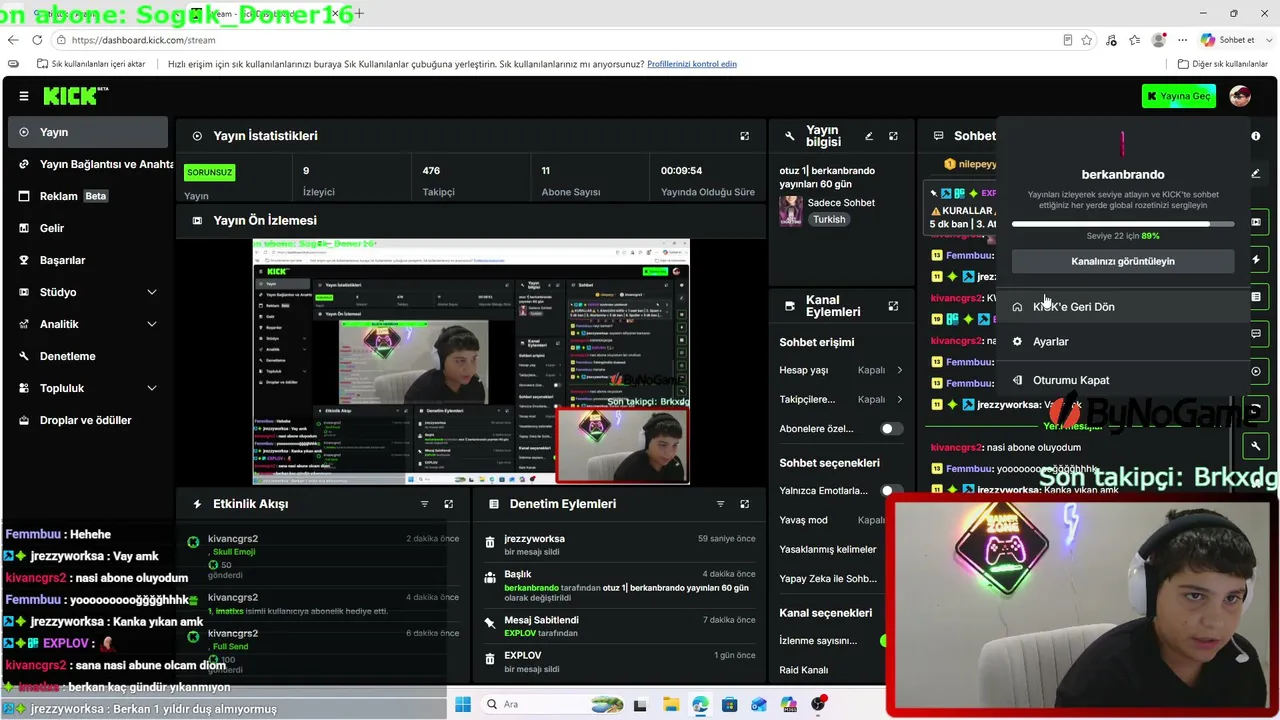Go back in the browser
1280x720 pixels.
tap(13, 40)
